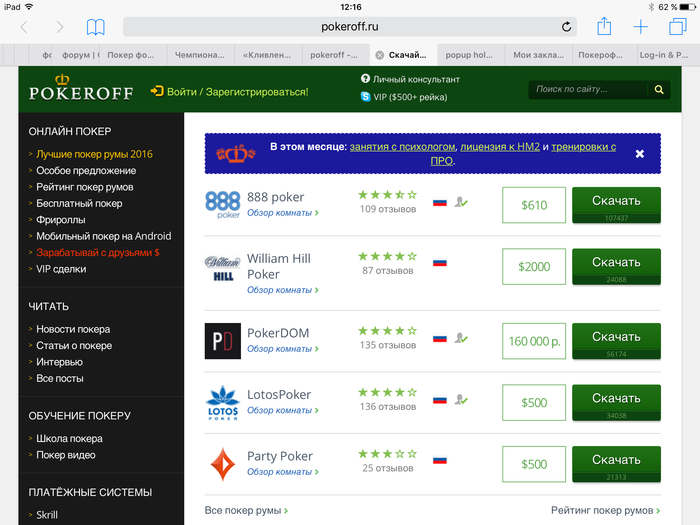The image size is (700, 525).
Task: Click the Party Poker diamond logo
Action: coord(223,464)
